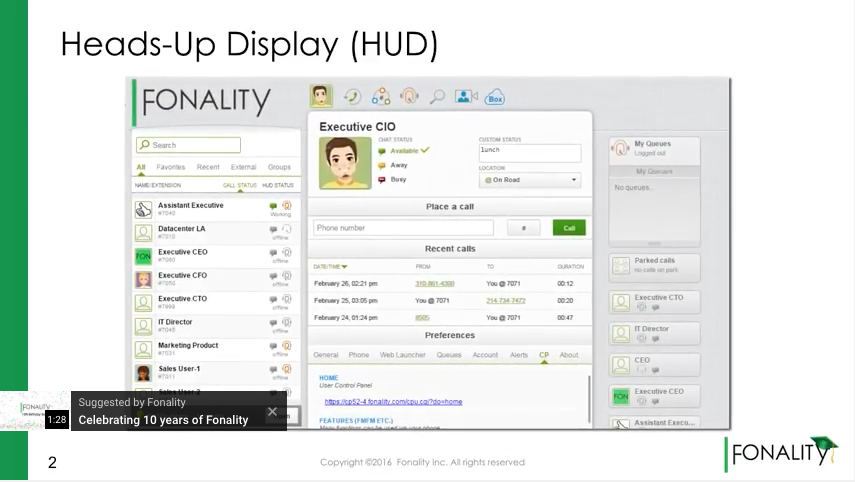Viewport: 855px width, 482px height.
Task: Switch to Groups contacts tab
Action: point(279,167)
